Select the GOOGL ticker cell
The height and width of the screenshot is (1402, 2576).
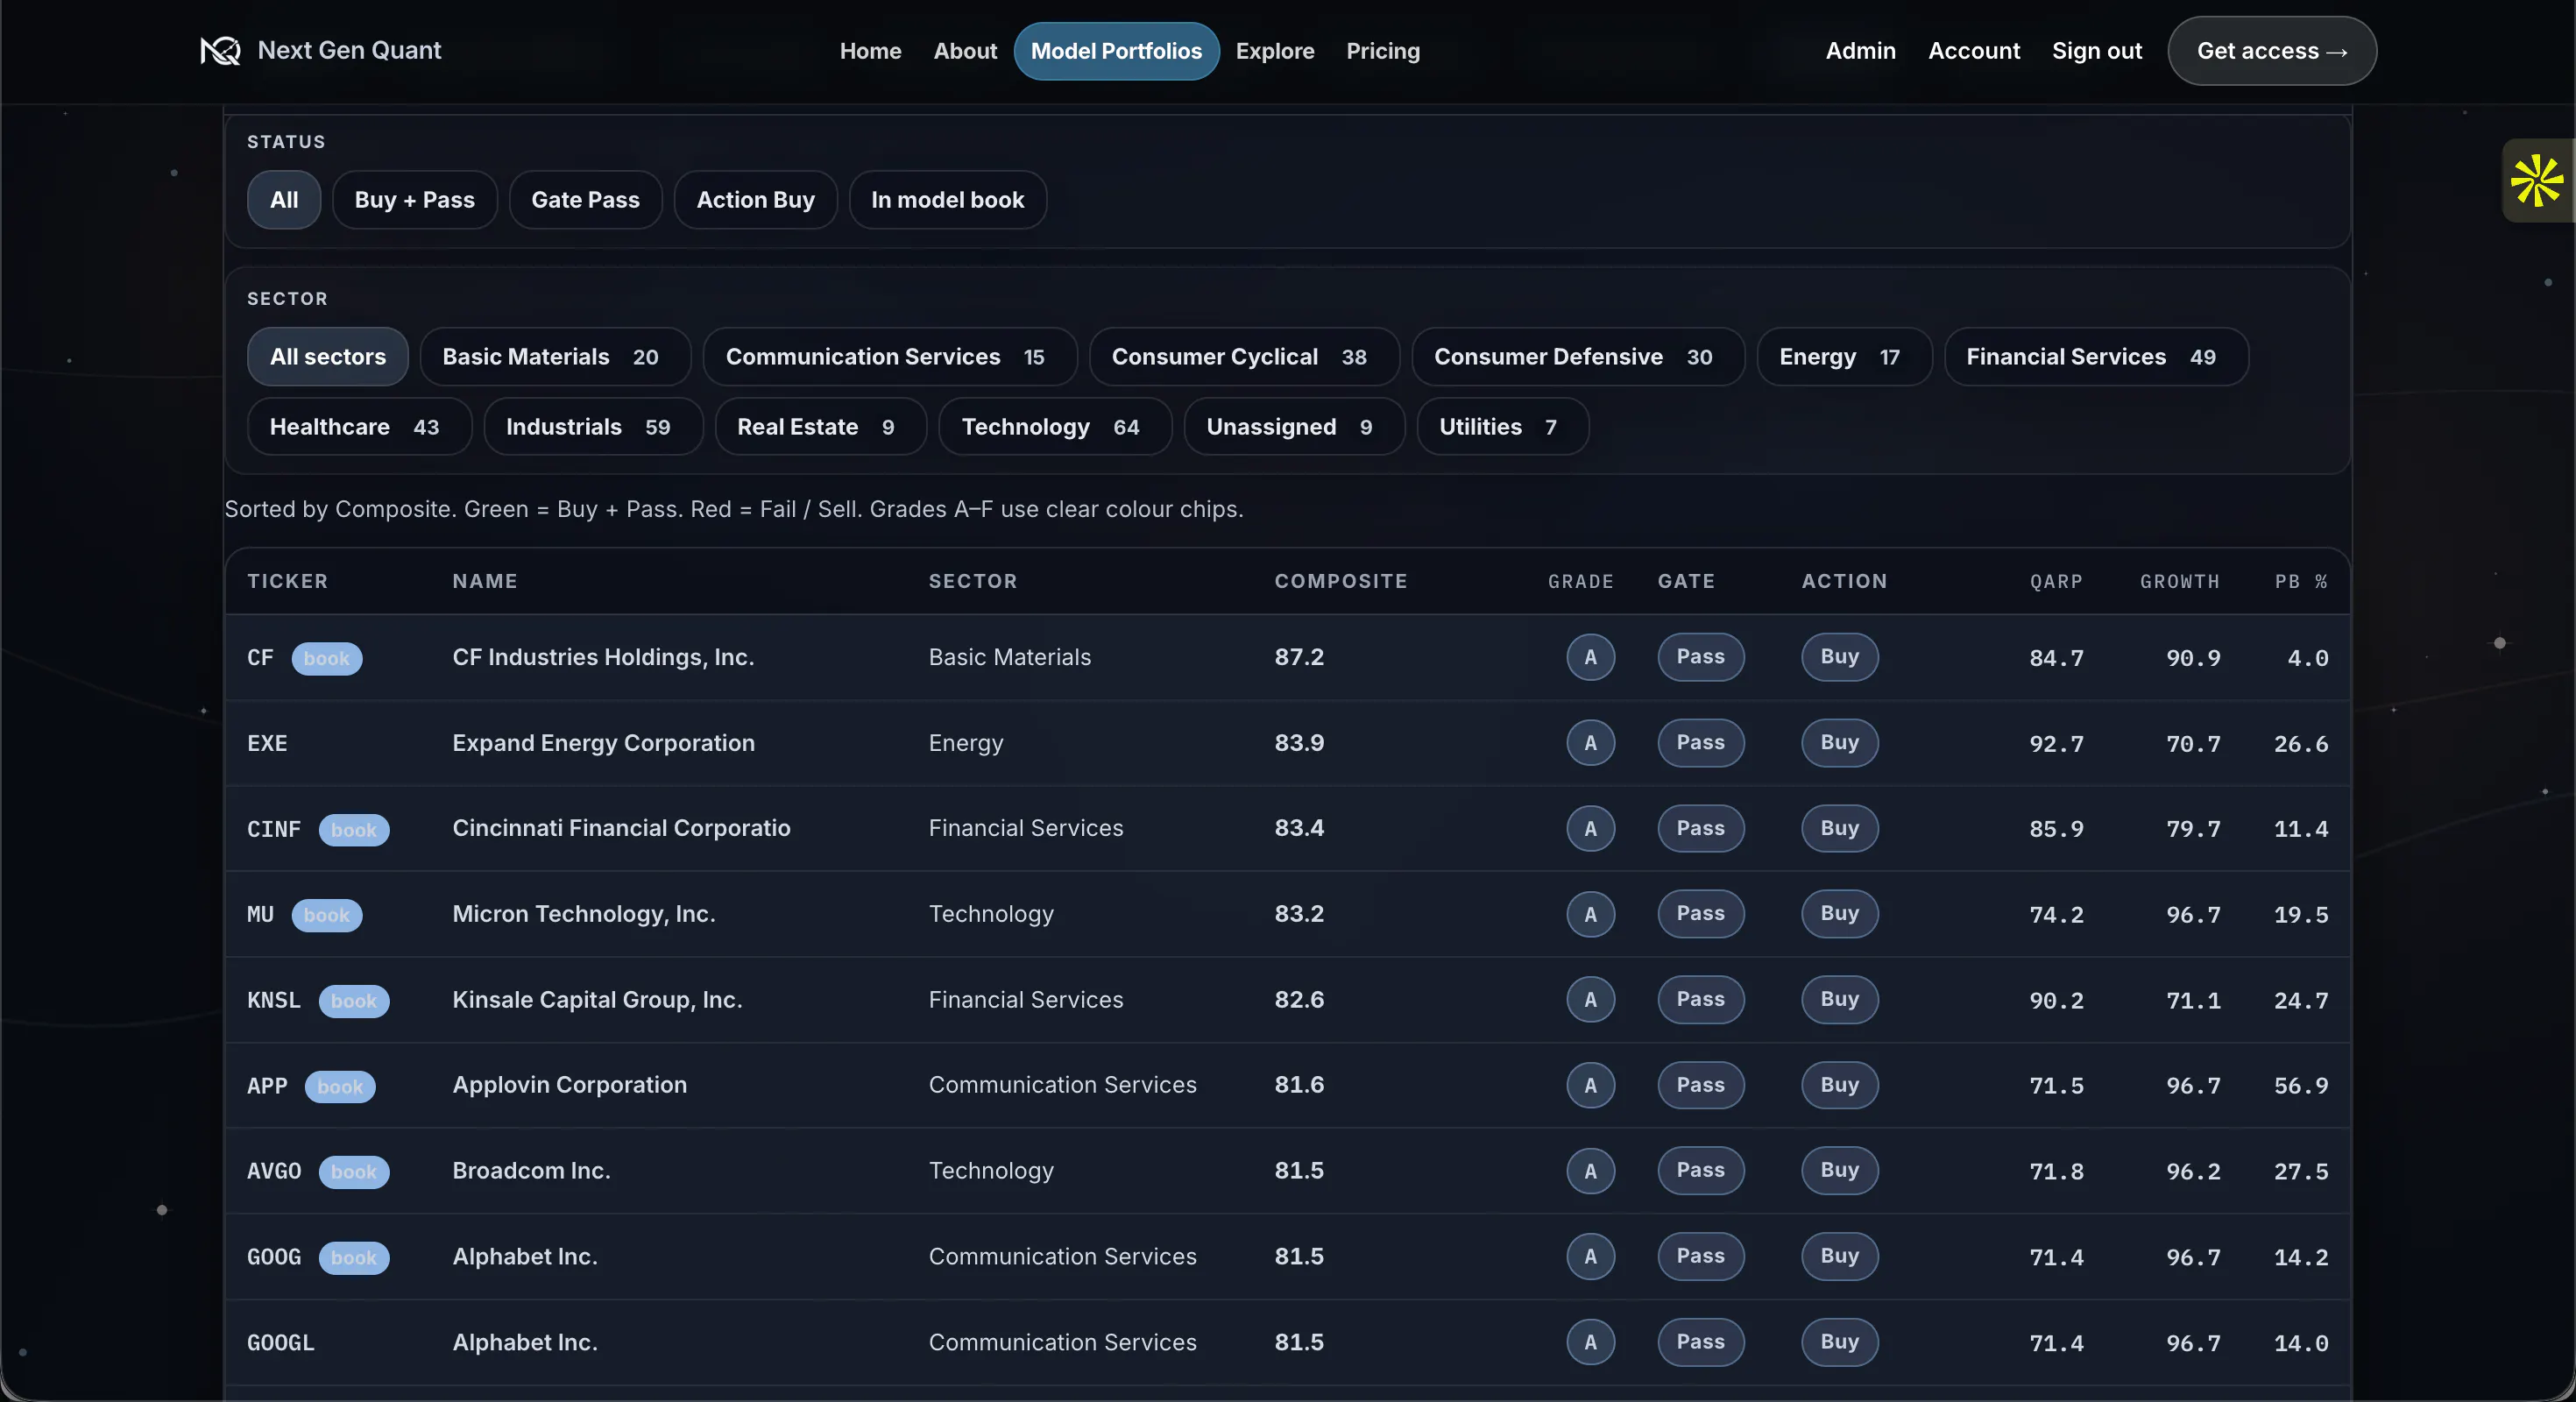point(280,1342)
